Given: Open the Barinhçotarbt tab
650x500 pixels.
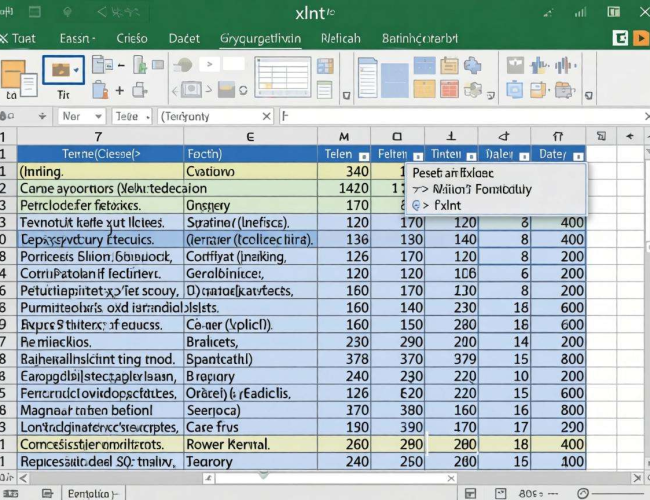Looking at the screenshot, I should pos(420,39).
